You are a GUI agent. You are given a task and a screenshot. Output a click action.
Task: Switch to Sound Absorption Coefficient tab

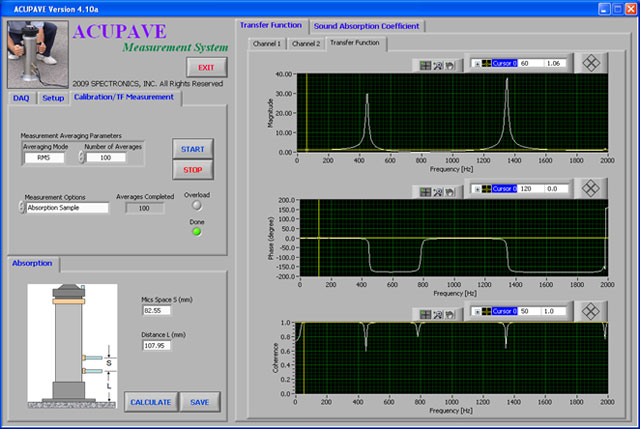click(x=367, y=26)
